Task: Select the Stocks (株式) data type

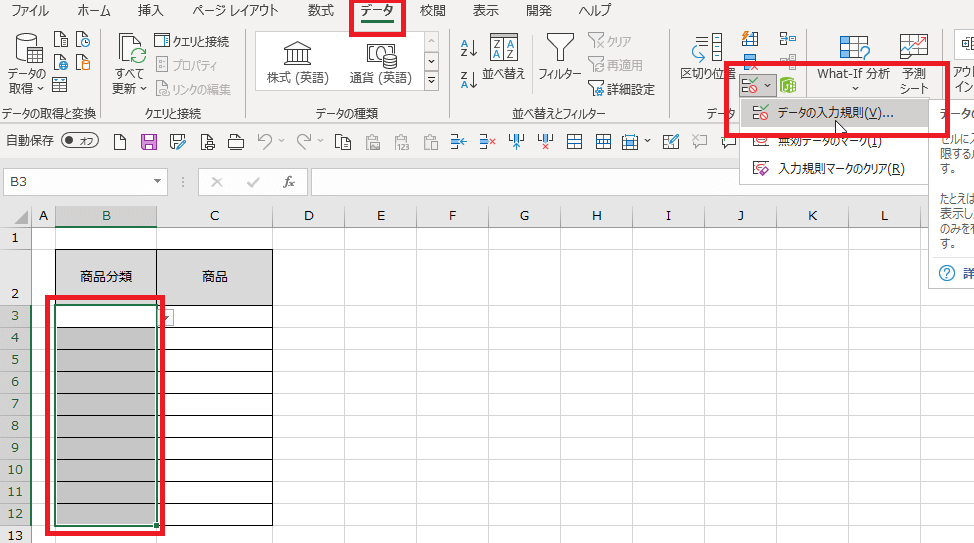Action: coord(297,62)
